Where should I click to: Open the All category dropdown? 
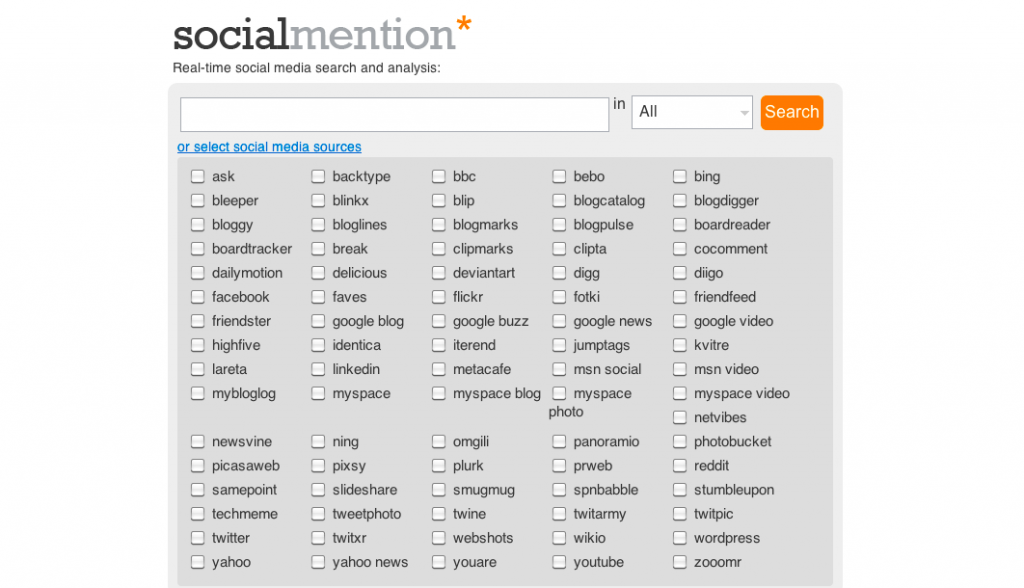coord(692,112)
